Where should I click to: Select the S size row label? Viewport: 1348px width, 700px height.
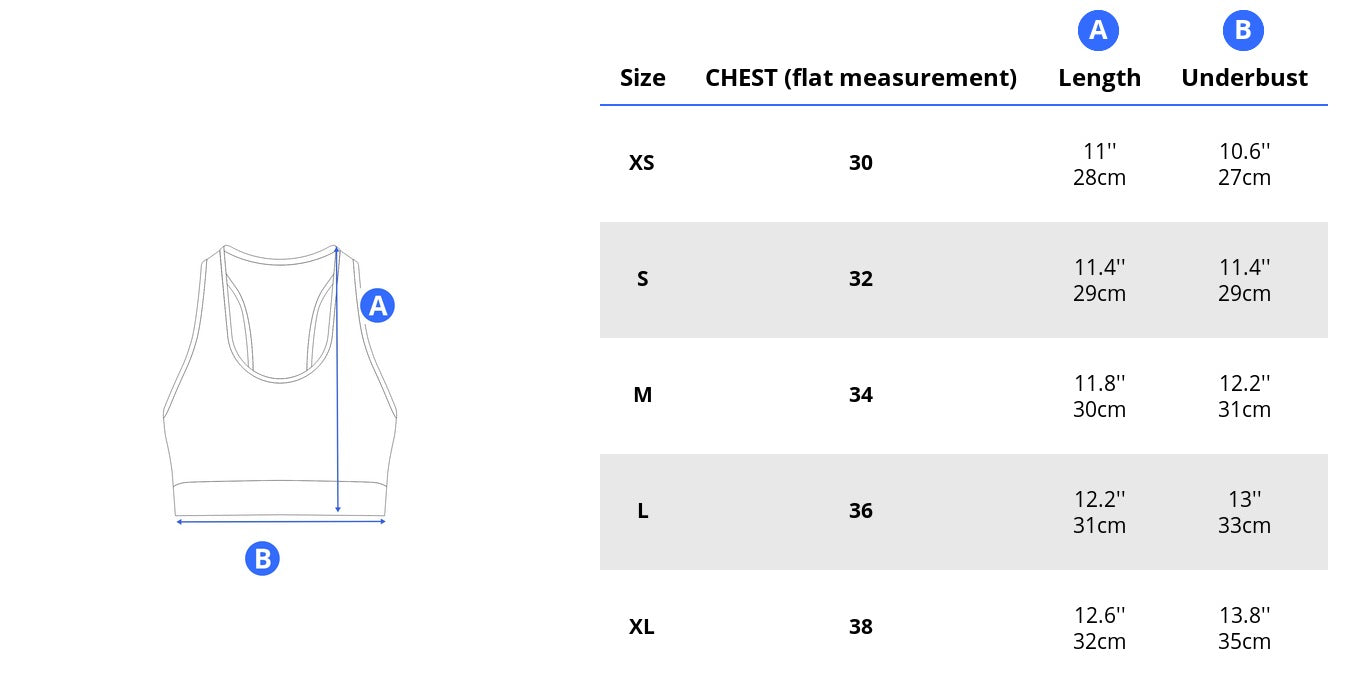642,279
